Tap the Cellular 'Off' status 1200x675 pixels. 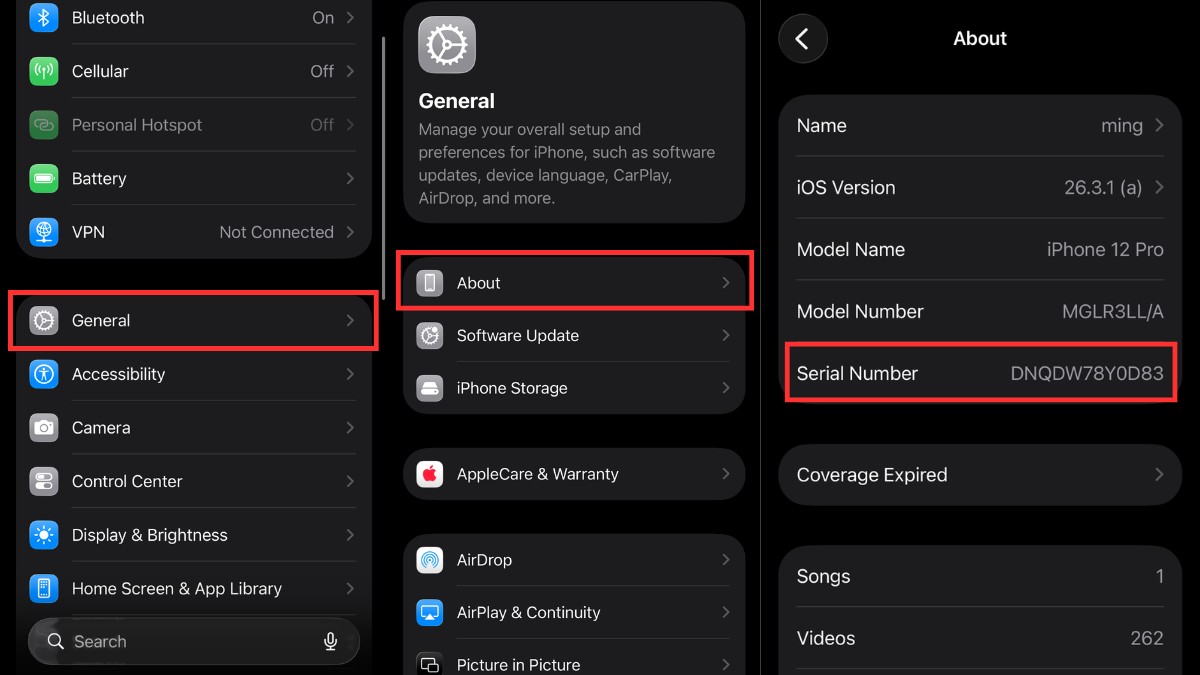[322, 71]
